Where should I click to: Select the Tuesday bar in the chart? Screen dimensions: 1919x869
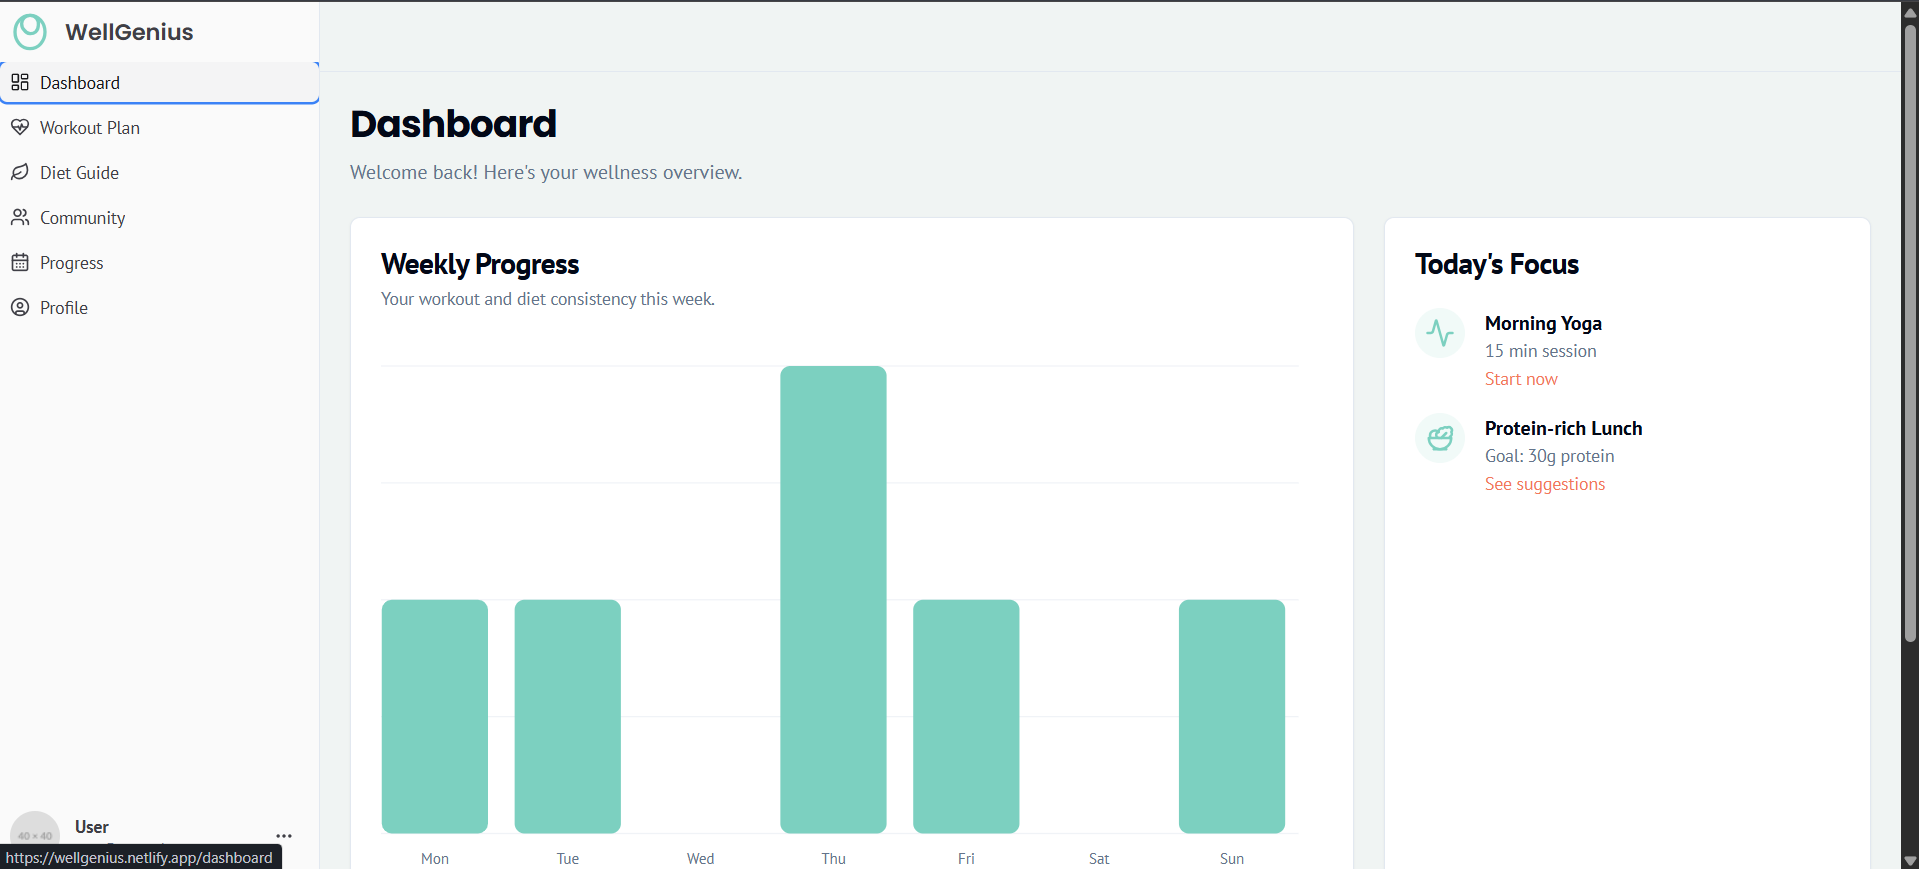pos(568,716)
